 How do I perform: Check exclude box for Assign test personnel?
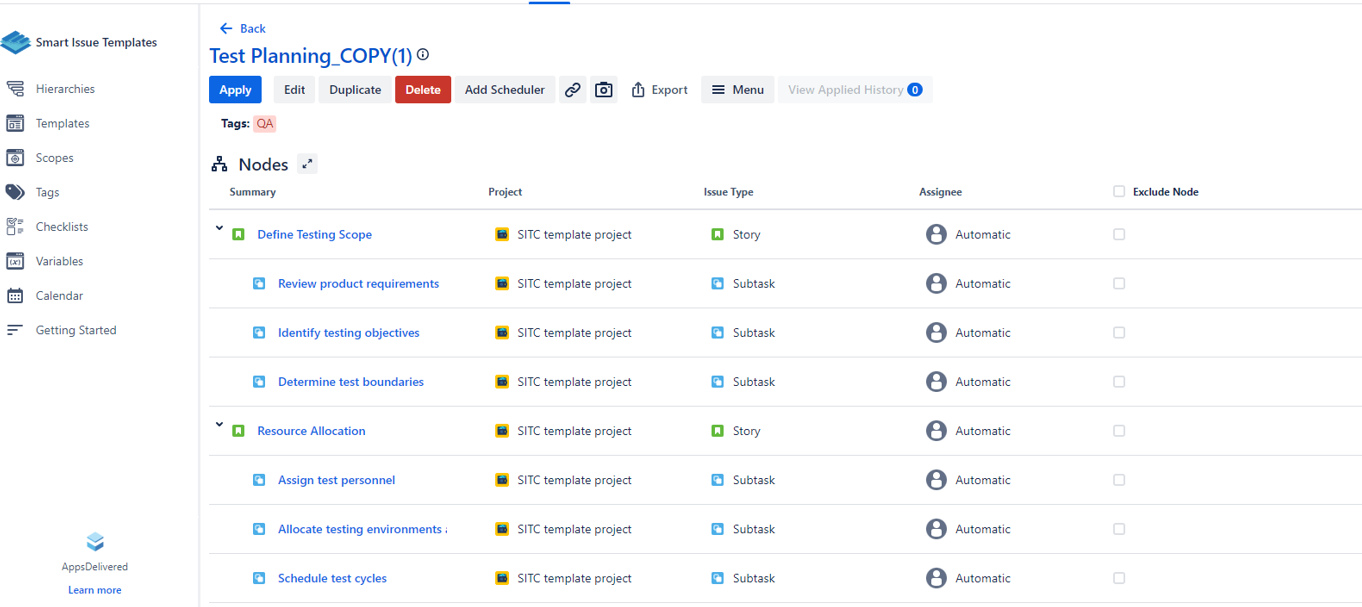tap(1119, 480)
